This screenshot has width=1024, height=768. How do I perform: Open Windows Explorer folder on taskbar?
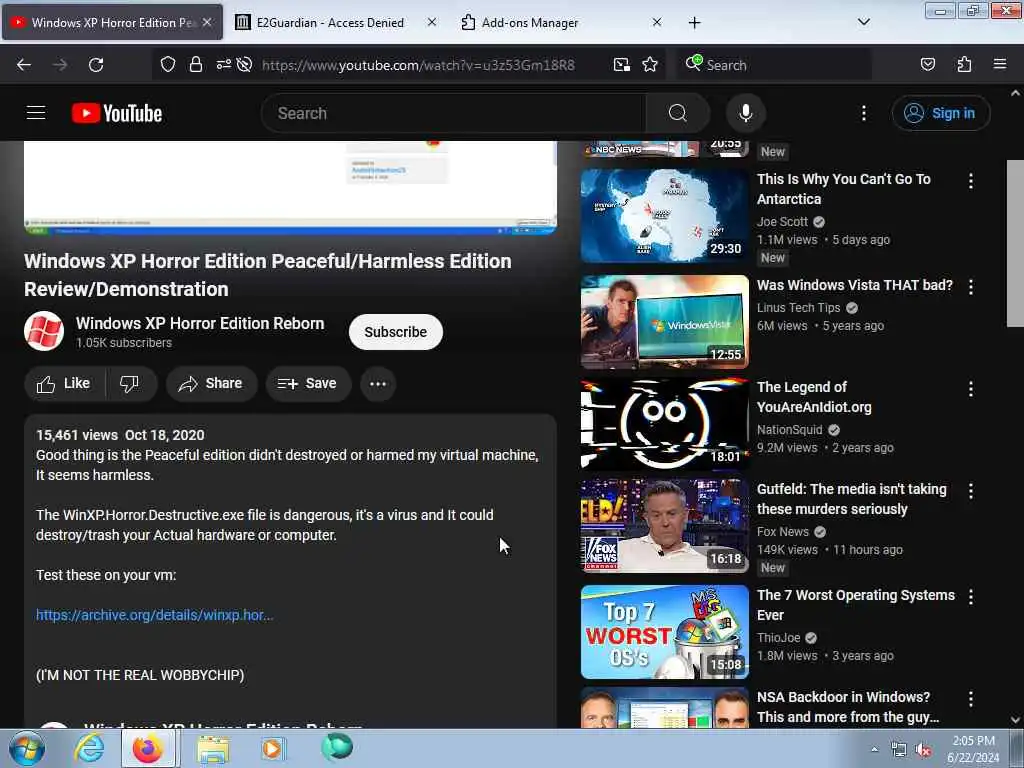coord(213,748)
